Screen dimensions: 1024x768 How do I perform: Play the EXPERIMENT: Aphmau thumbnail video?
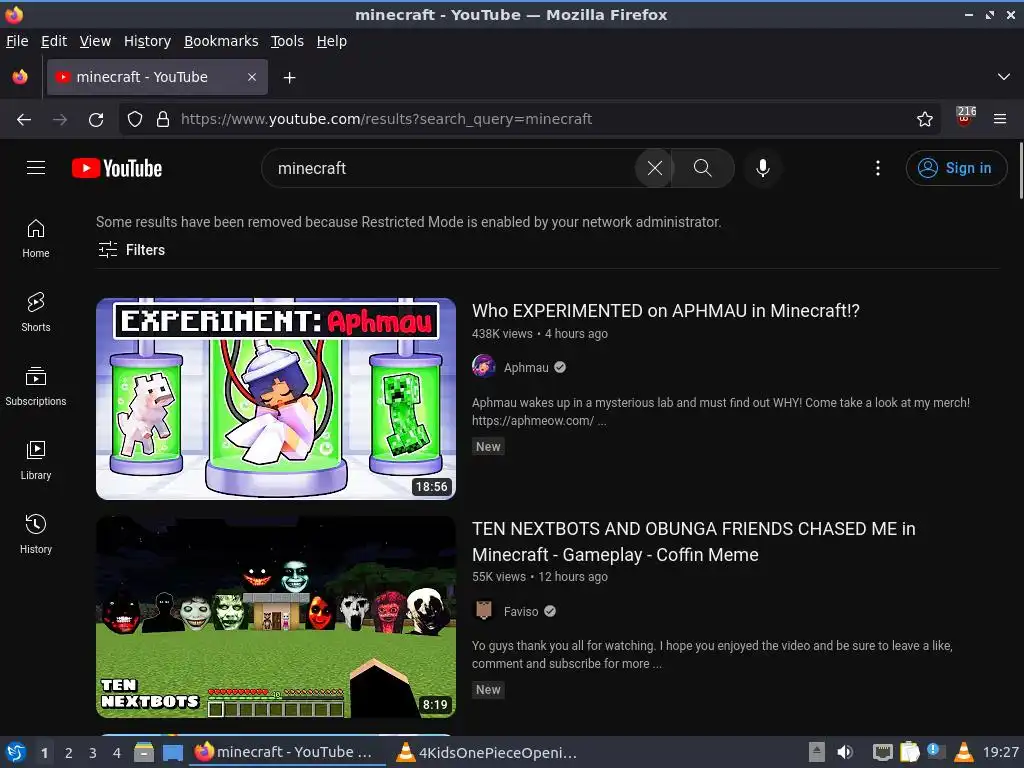pyautogui.click(x=276, y=398)
